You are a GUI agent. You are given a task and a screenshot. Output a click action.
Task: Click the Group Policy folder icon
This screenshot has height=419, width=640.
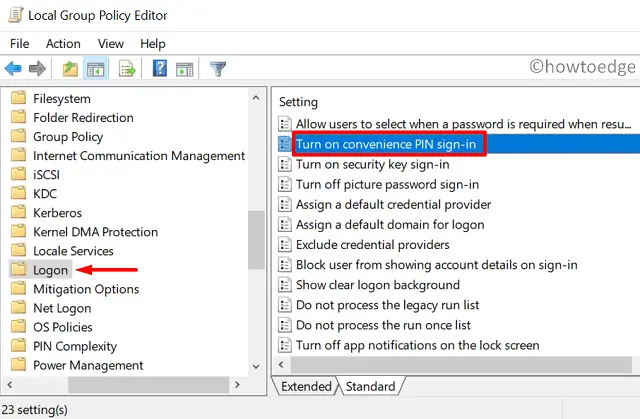point(18,136)
